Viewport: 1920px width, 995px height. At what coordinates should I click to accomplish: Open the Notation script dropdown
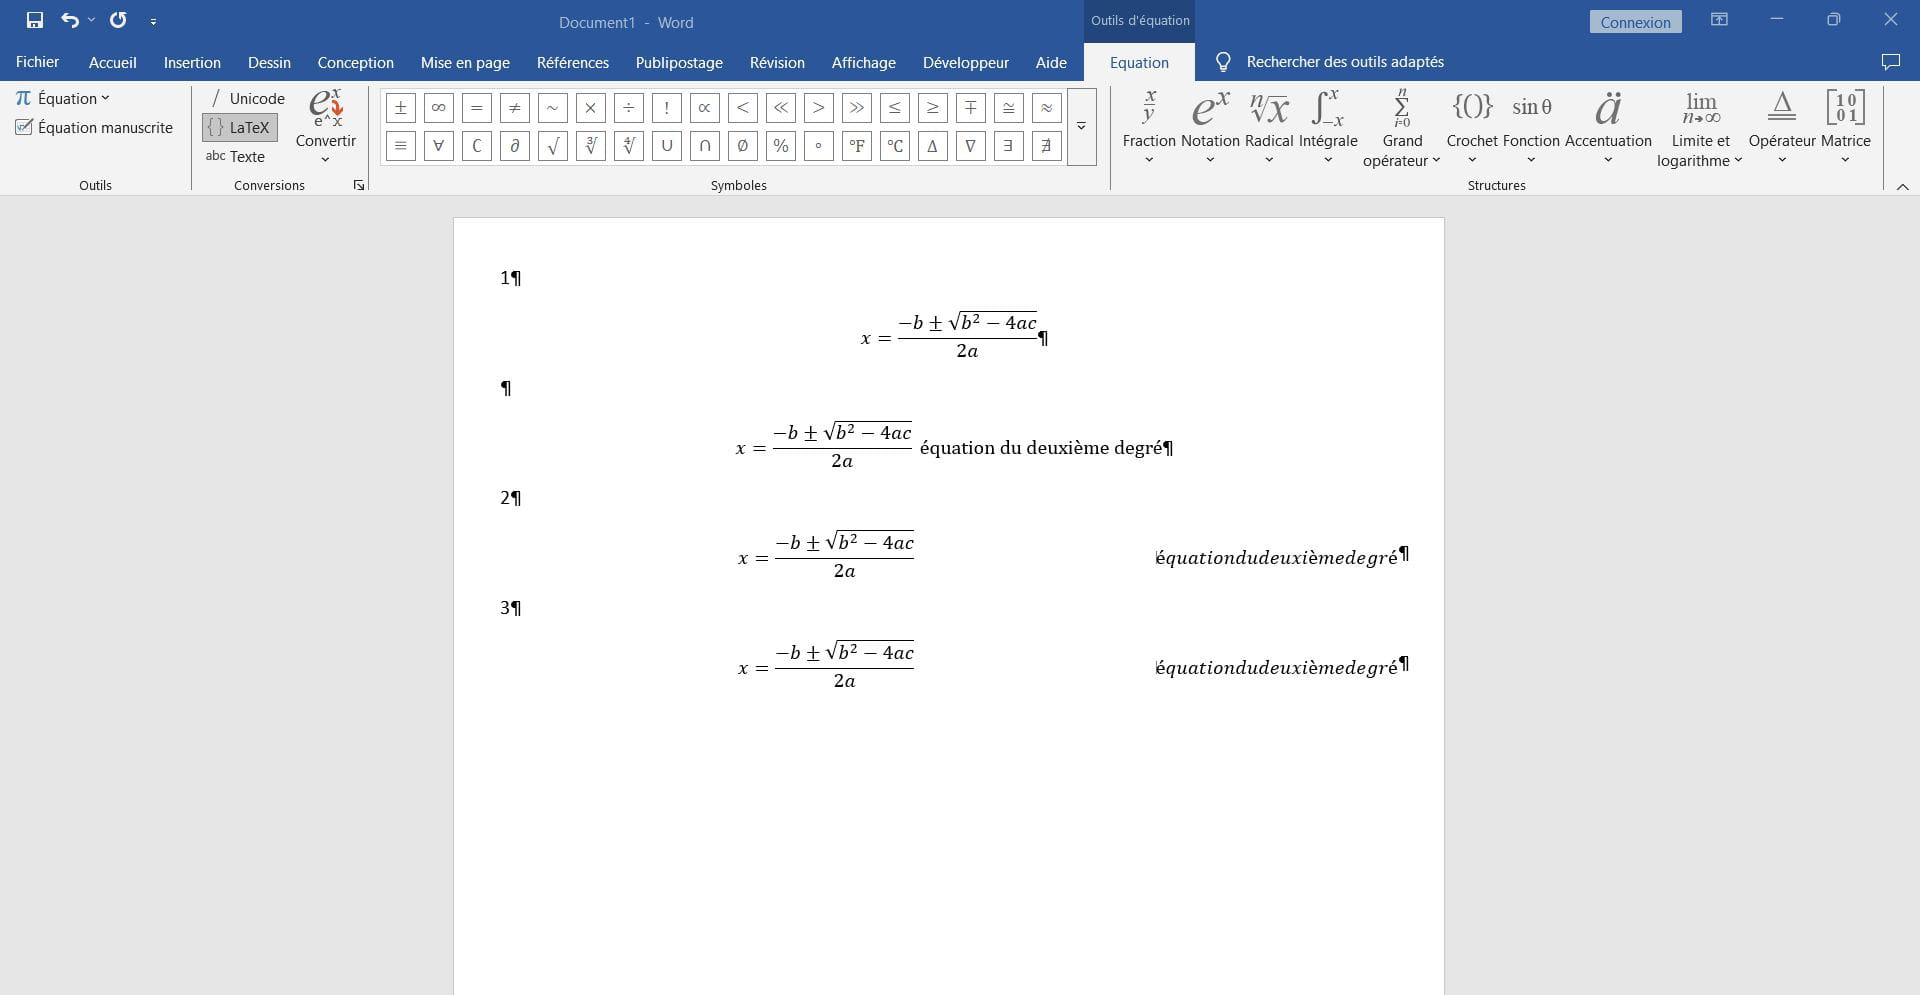coord(1210,127)
